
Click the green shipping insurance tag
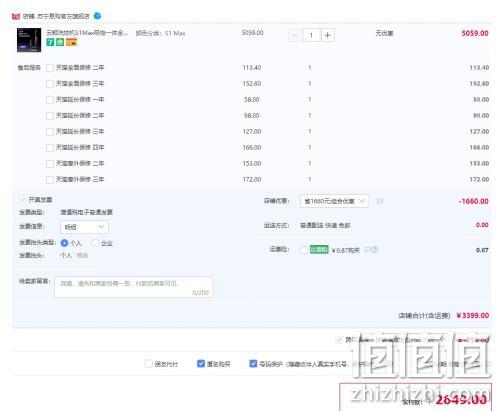(x=319, y=250)
